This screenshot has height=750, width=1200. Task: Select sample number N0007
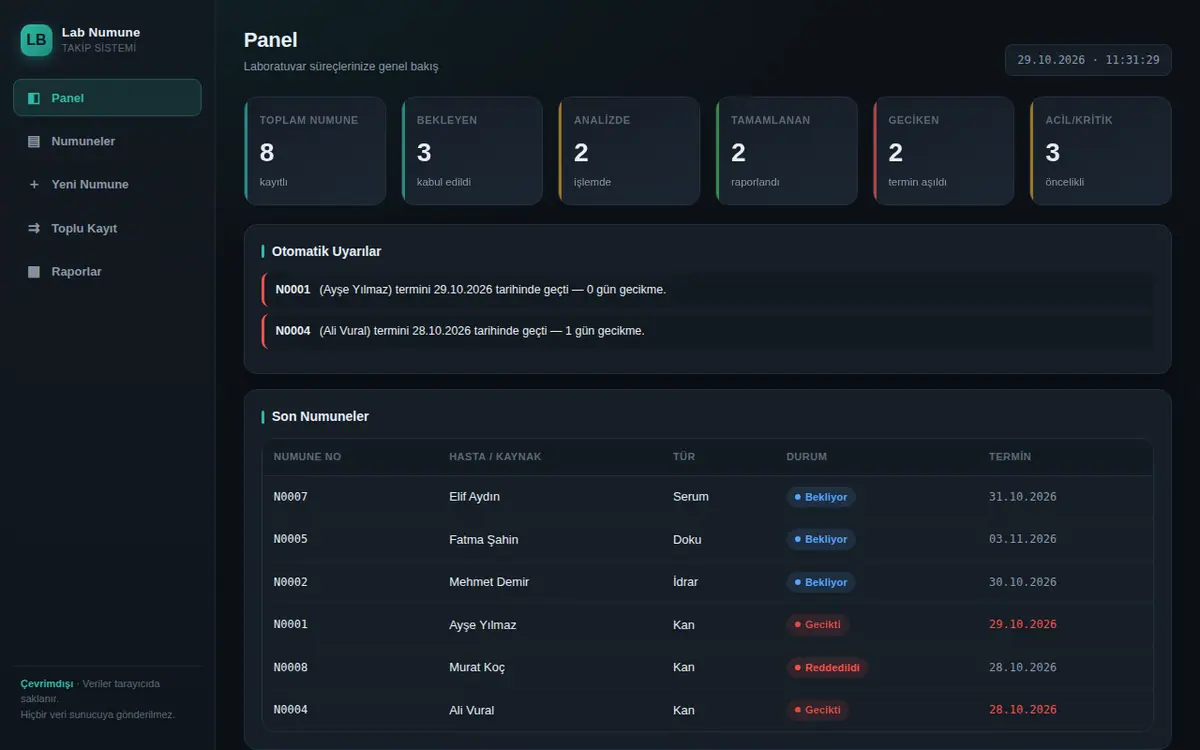[x=291, y=497]
